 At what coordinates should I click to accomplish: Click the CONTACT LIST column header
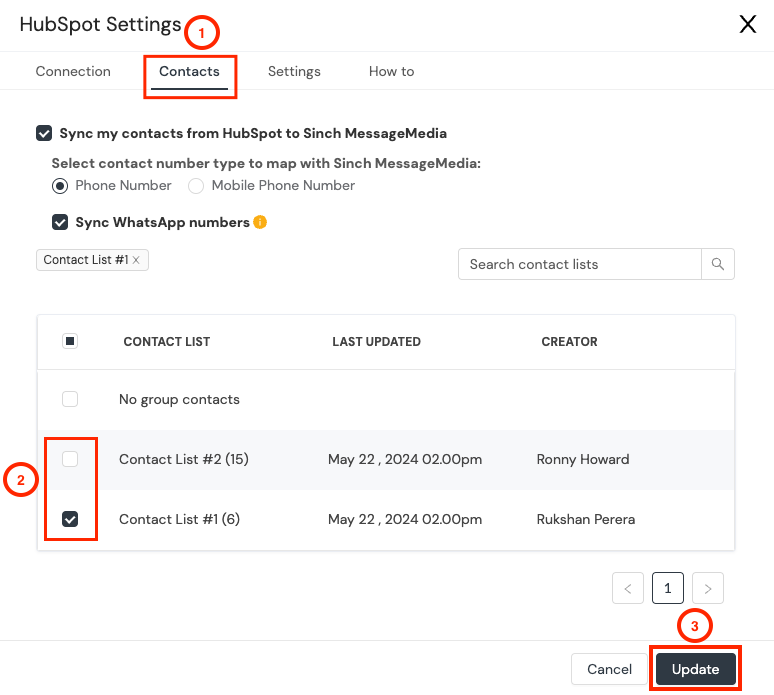pyautogui.click(x=167, y=342)
